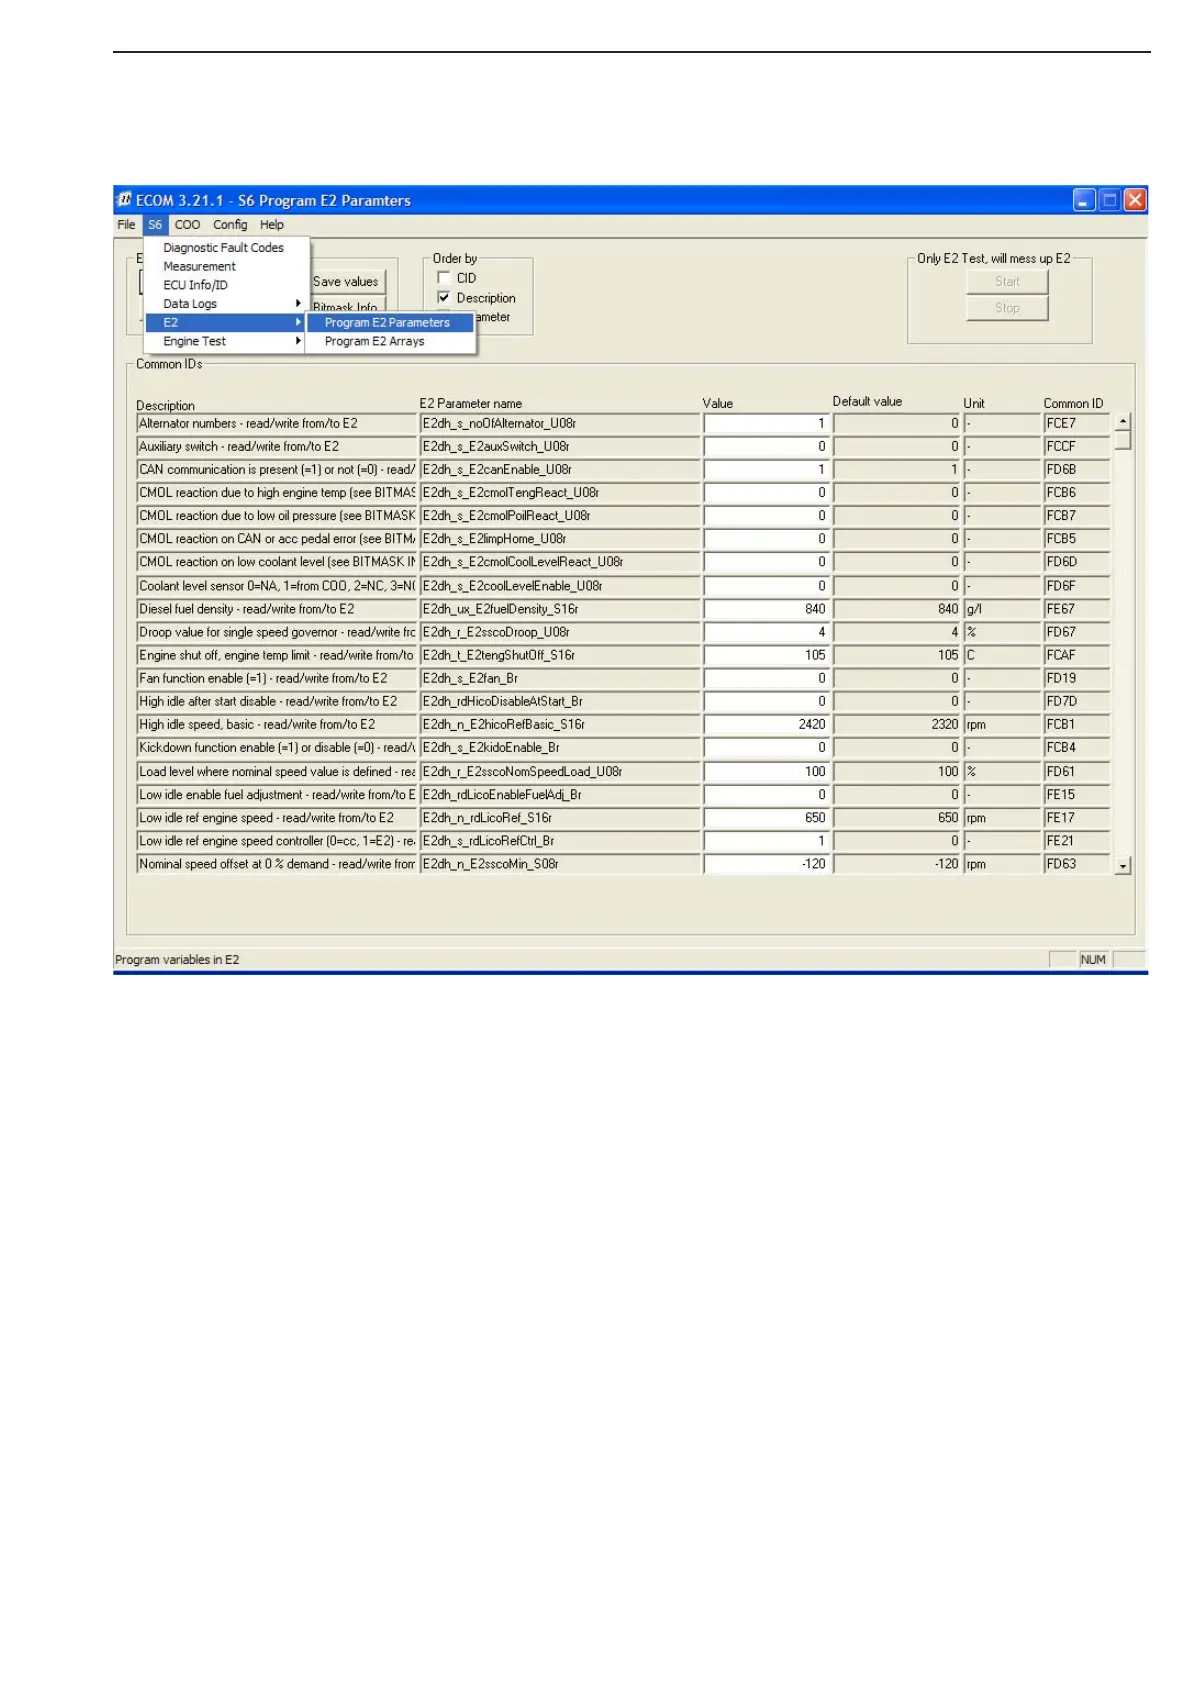The image size is (1191, 1684).
Task: Edit Engine shut off temp limit value
Action: click(767, 655)
